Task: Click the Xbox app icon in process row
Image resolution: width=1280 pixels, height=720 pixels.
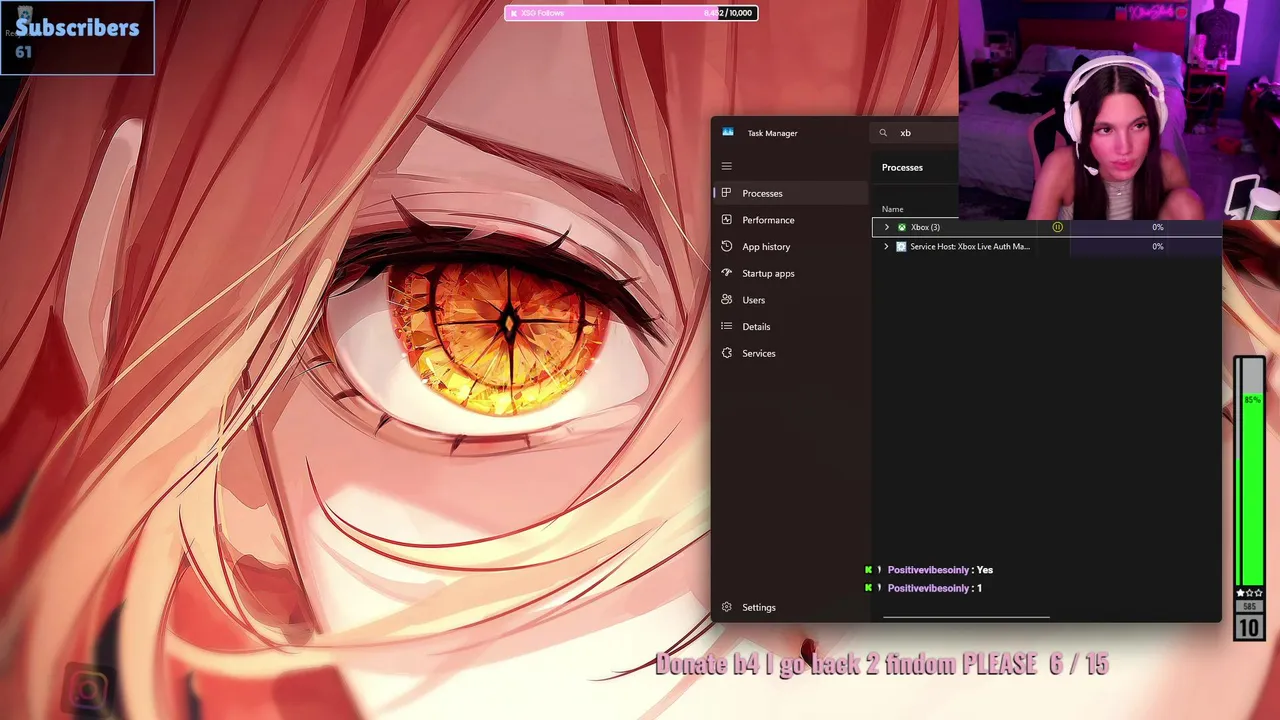Action: tap(901, 227)
